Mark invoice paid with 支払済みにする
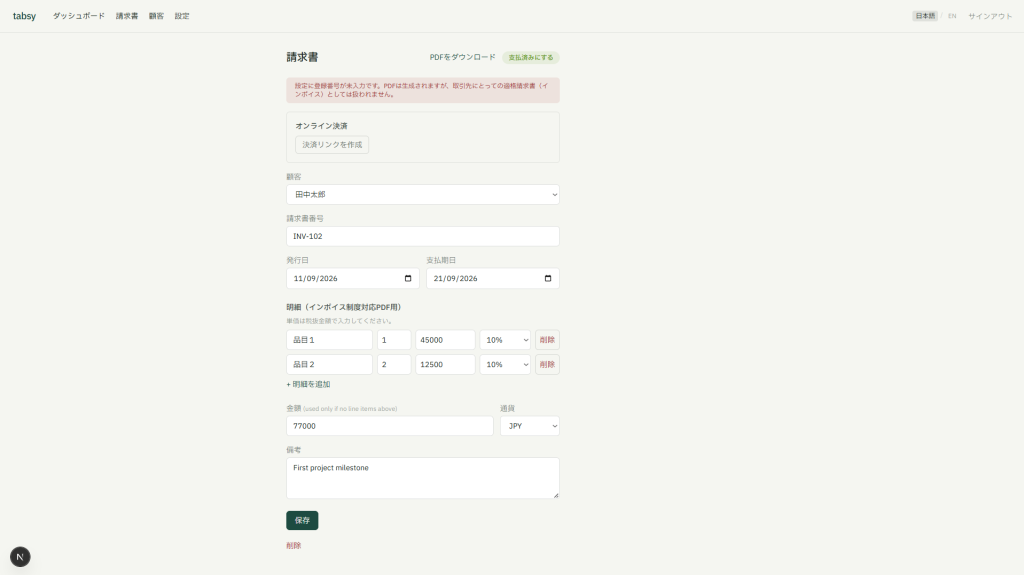The height and width of the screenshot is (575, 1024). (x=530, y=58)
